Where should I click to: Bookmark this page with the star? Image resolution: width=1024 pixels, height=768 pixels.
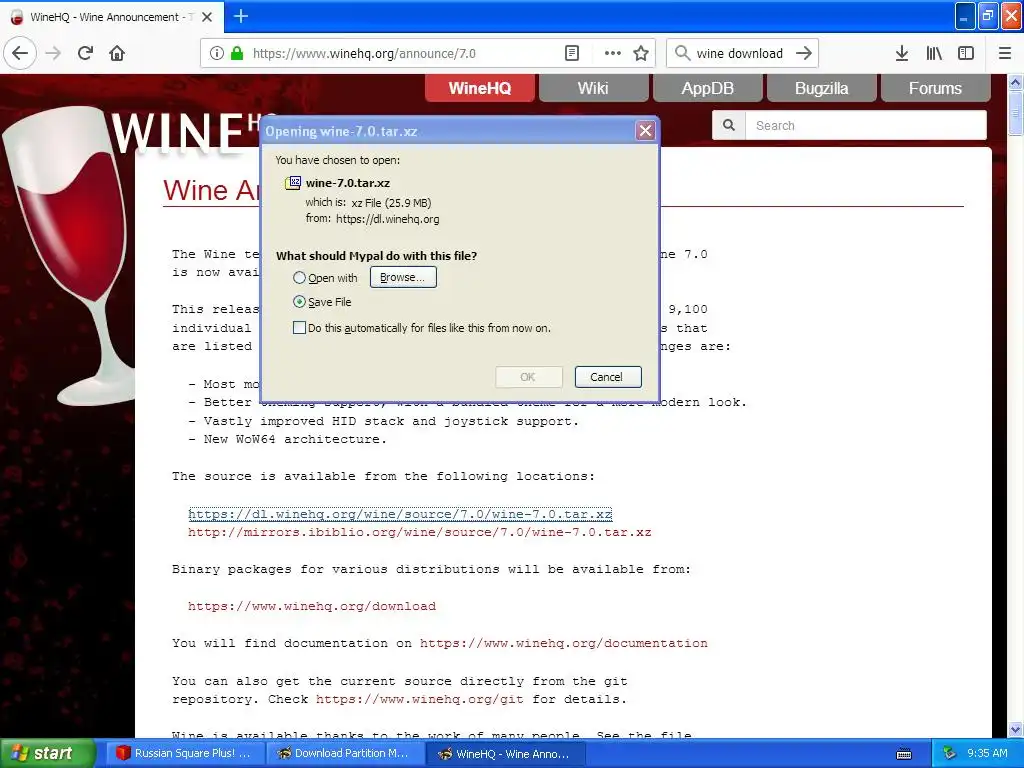click(x=641, y=53)
